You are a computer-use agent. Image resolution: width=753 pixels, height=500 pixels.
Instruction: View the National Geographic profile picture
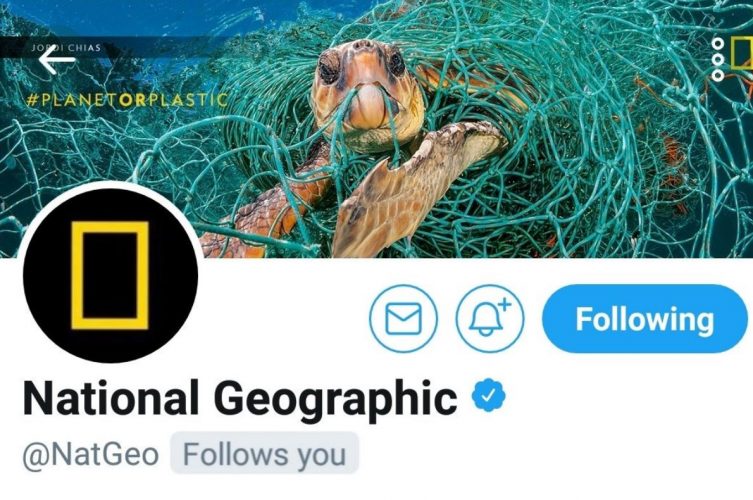[110, 275]
